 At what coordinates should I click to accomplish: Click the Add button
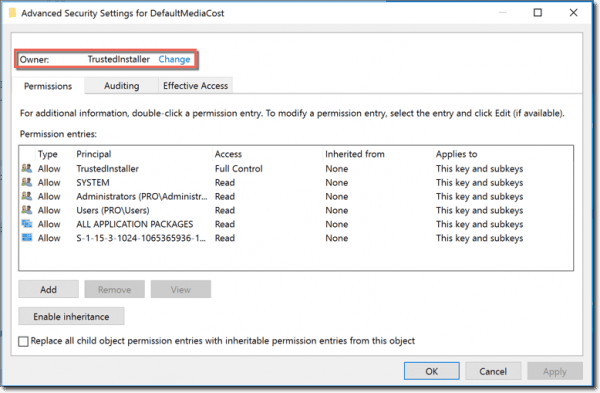[x=49, y=289]
